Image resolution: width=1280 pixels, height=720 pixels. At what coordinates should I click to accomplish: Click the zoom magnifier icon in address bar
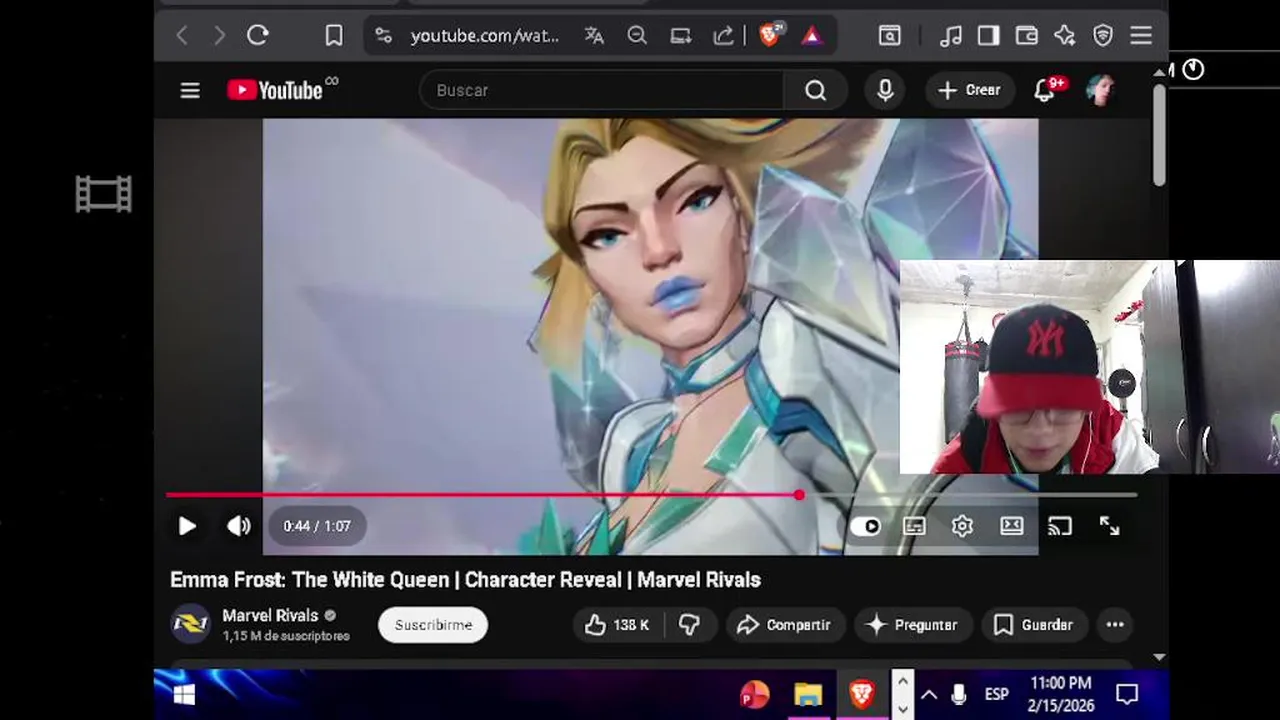pos(637,36)
